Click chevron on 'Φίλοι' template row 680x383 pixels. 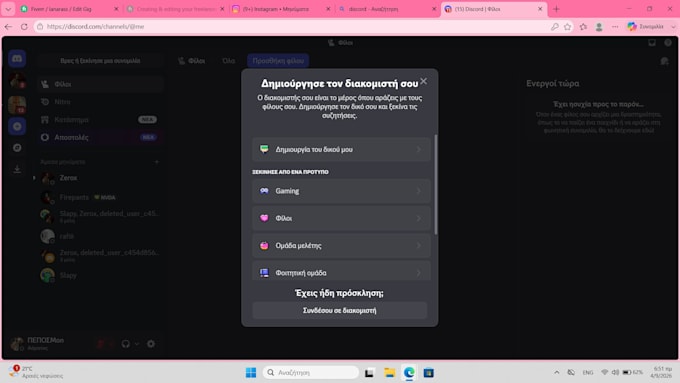(x=418, y=218)
